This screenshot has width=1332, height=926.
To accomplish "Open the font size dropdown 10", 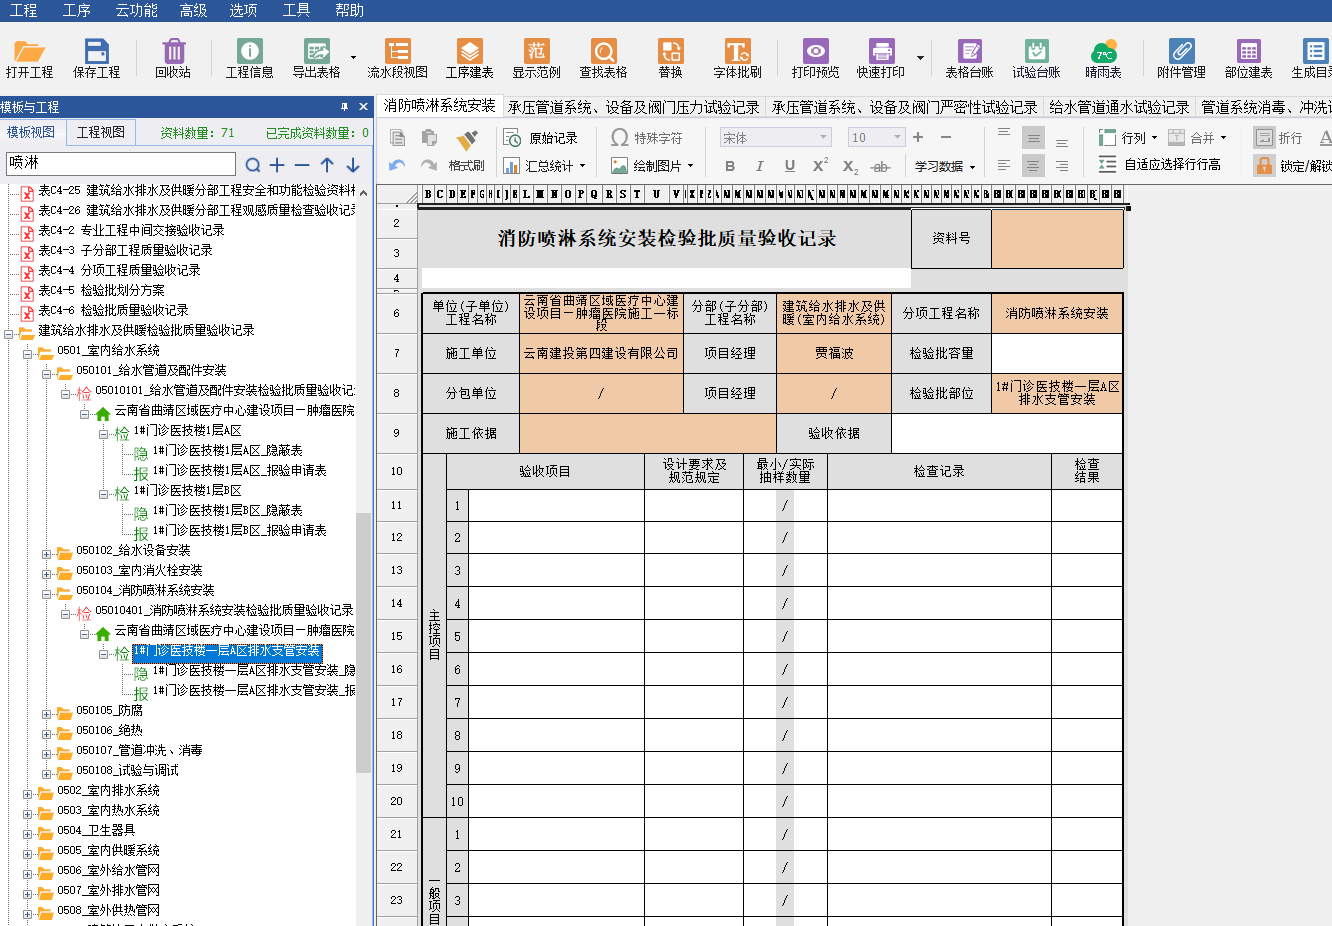I will point(897,138).
